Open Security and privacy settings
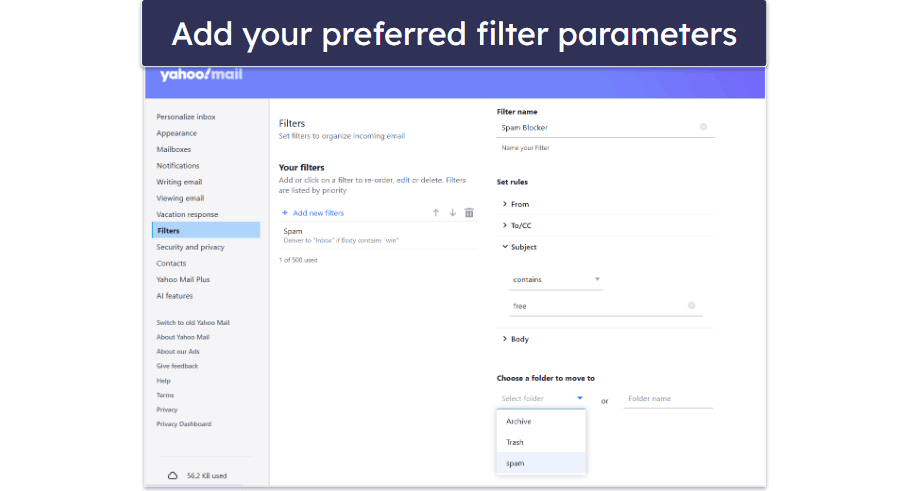This screenshot has height=491, width=905. pyautogui.click(x=190, y=247)
